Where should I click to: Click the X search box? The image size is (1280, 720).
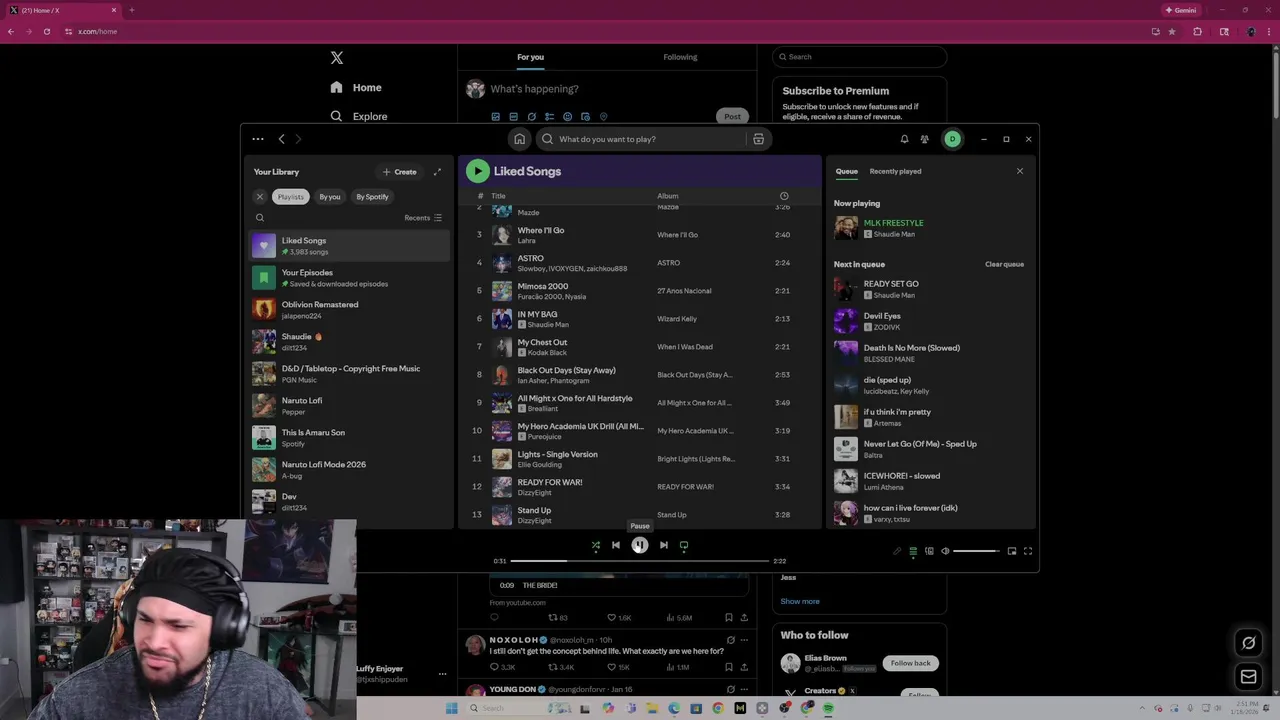tap(859, 57)
